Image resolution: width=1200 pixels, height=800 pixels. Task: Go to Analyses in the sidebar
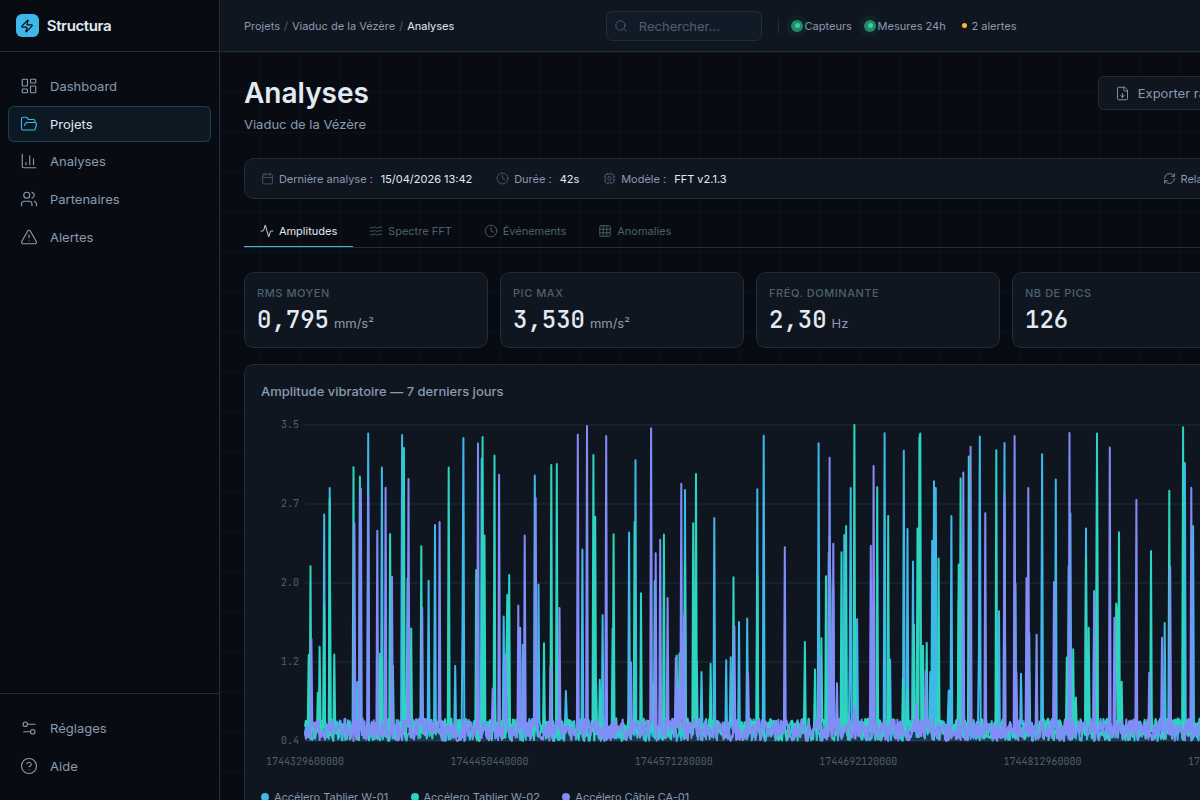[109, 162]
